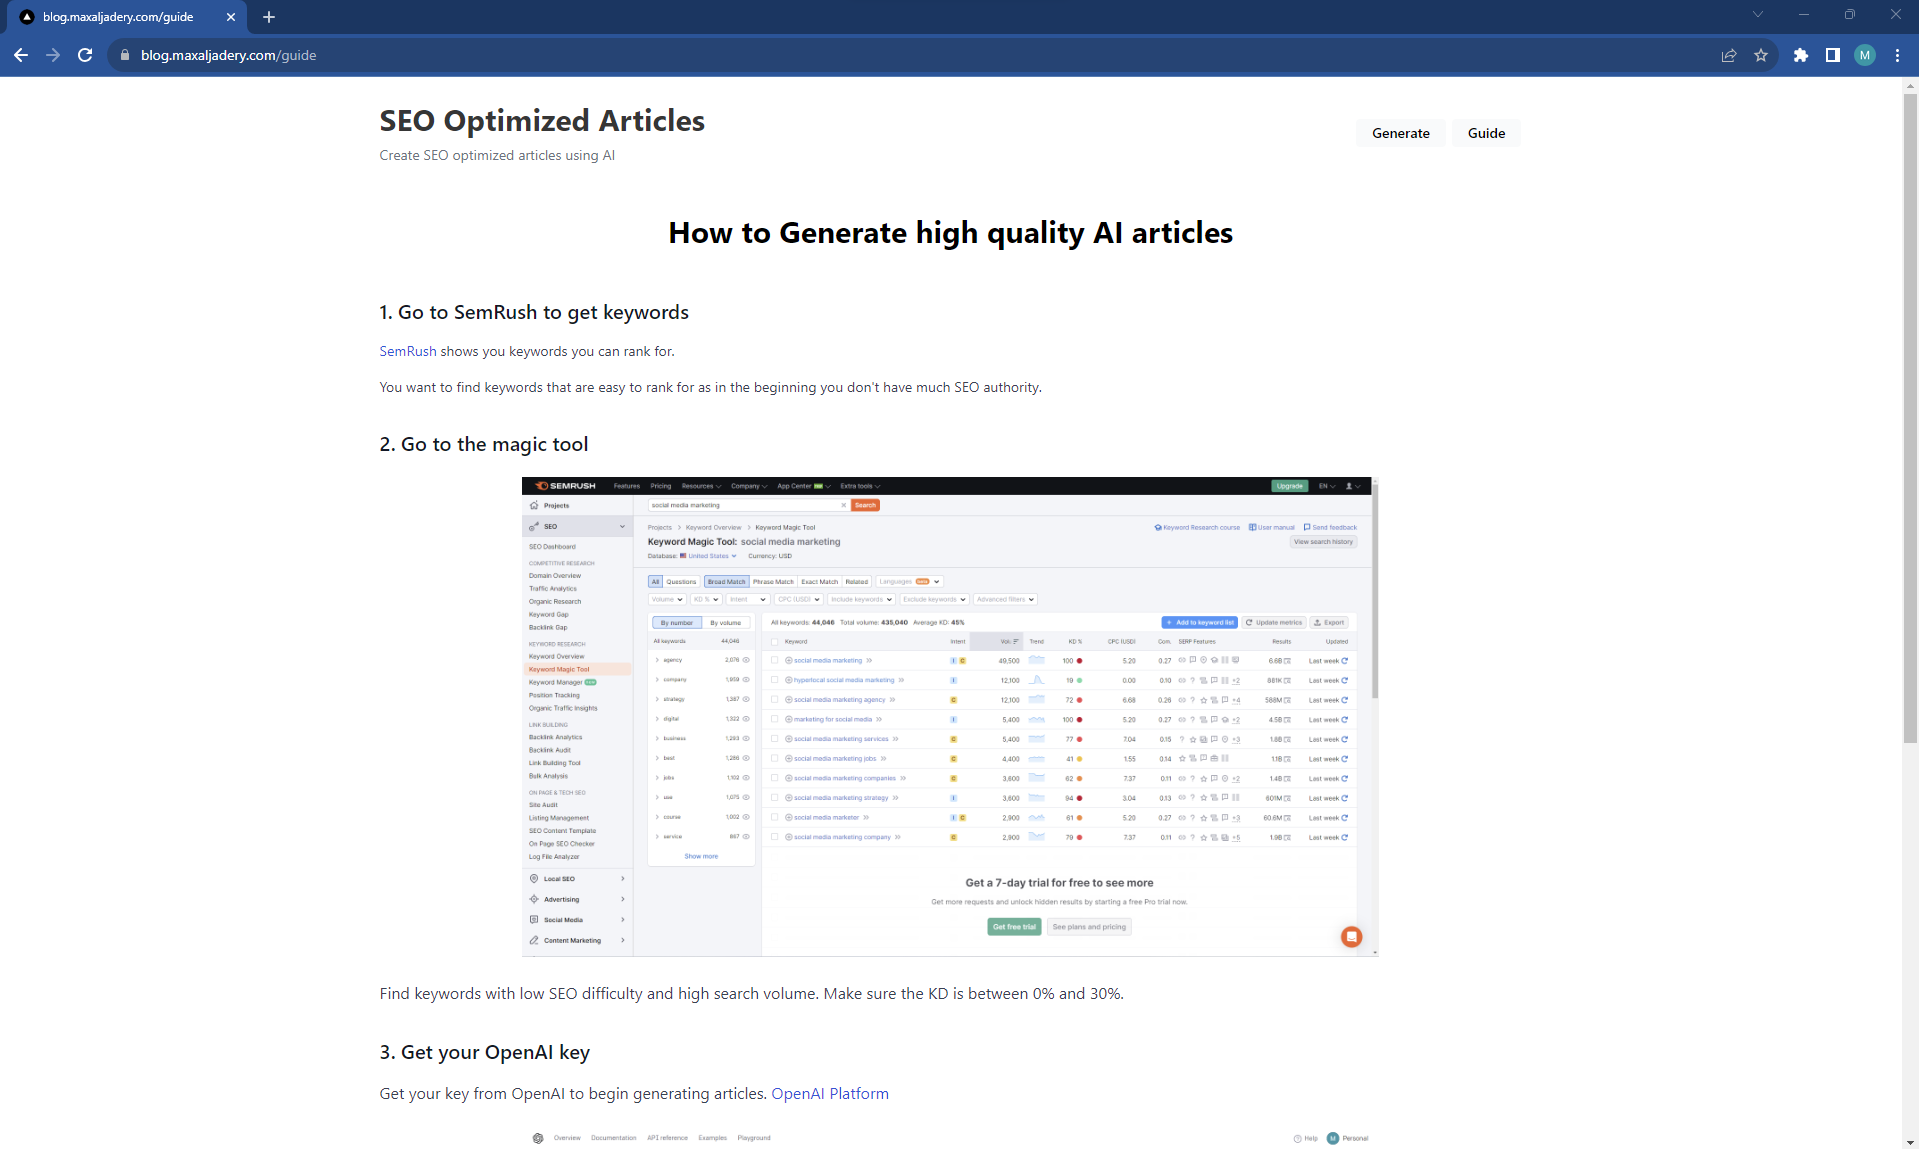Open a new tab with the plus icon
Viewport: 1919px width, 1149px height.
[269, 17]
